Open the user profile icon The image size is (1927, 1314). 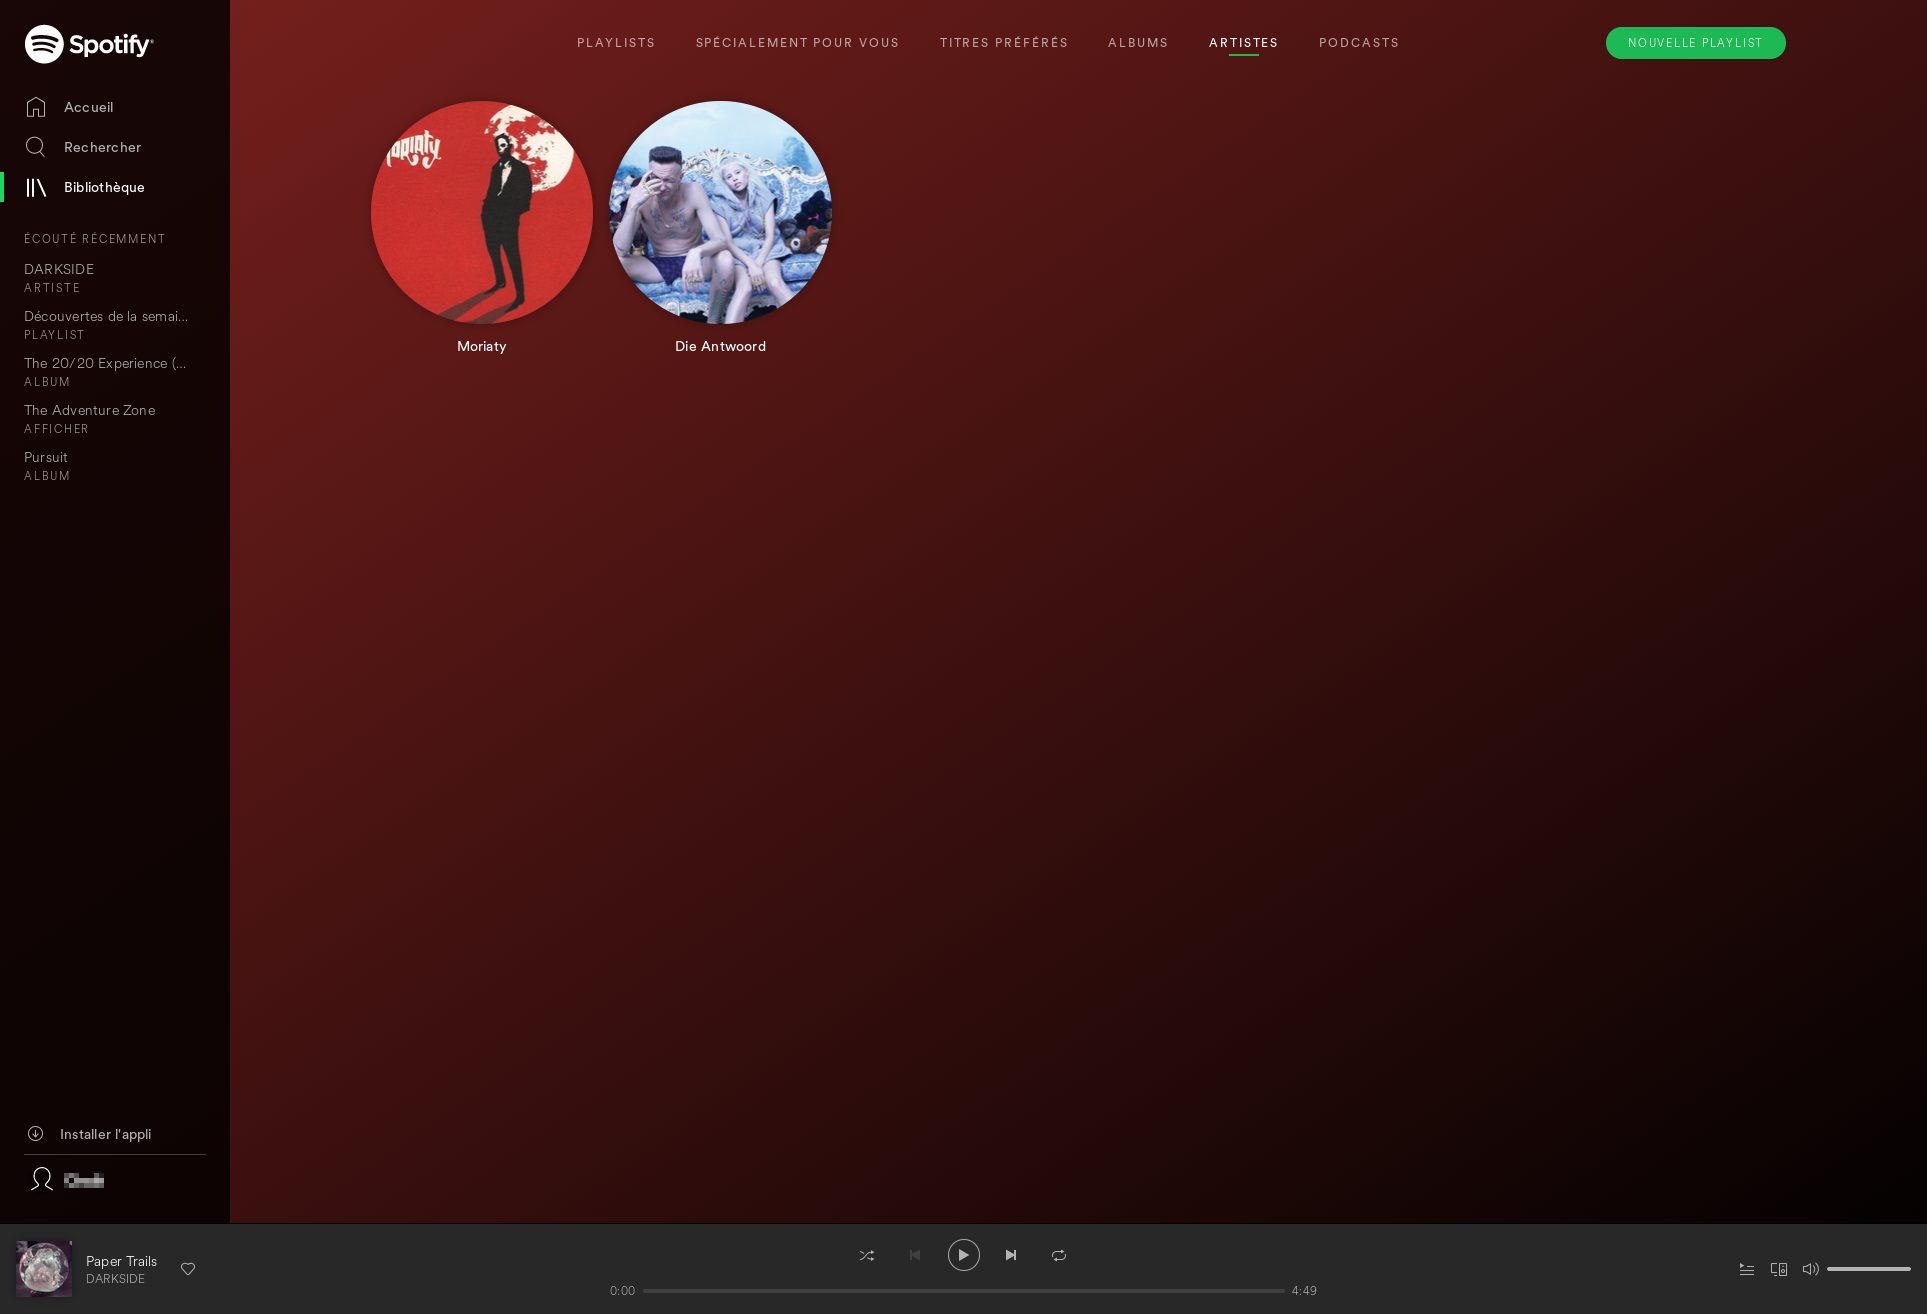pyautogui.click(x=42, y=1179)
